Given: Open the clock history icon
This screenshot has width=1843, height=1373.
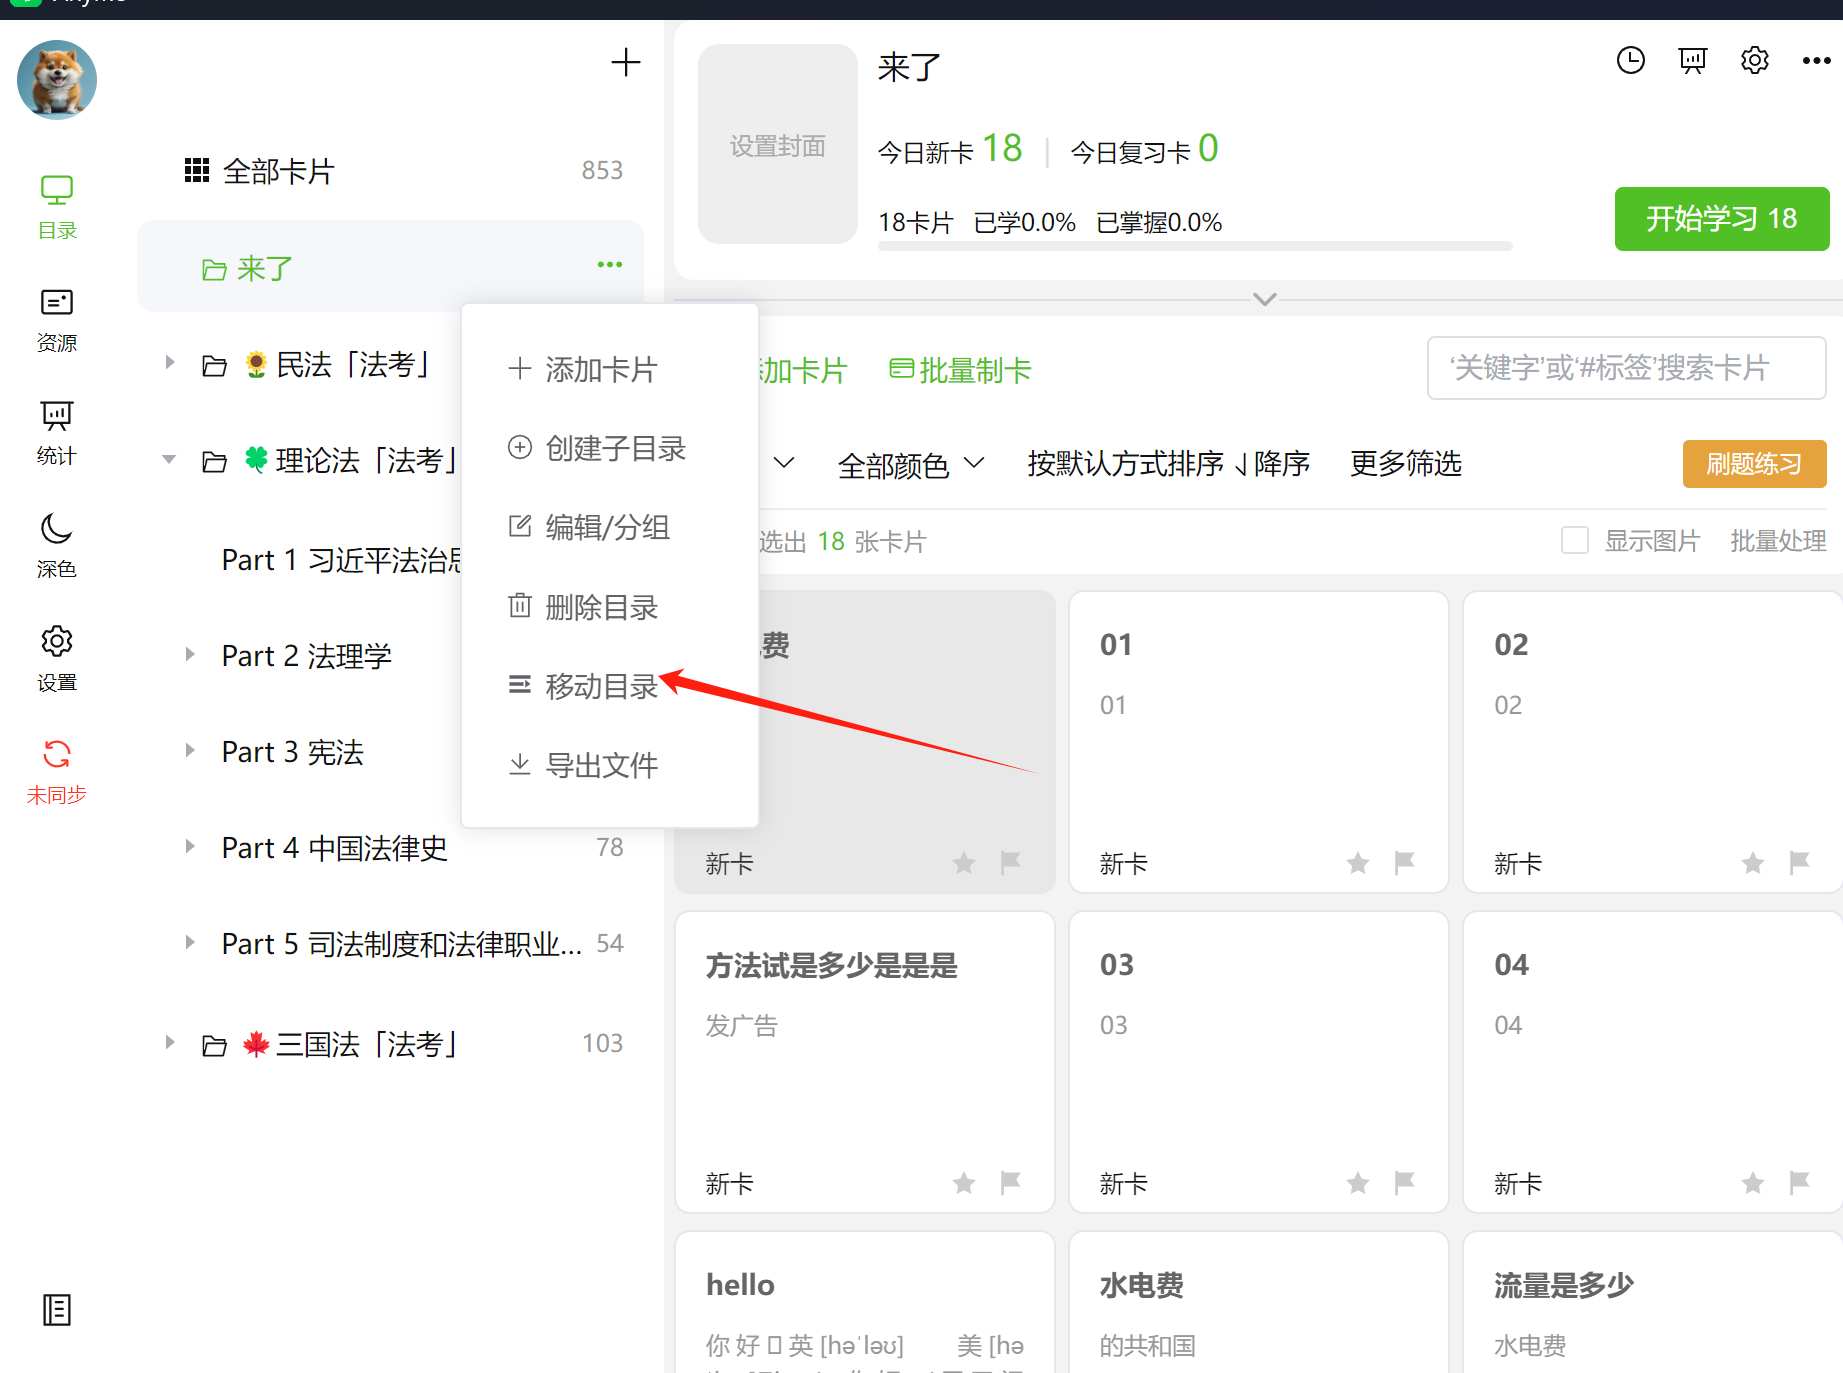Looking at the screenshot, I should click(1631, 61).
